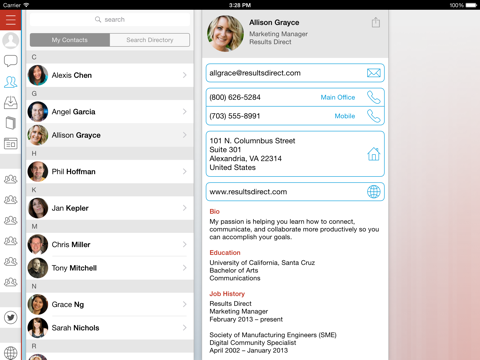This screenshot has height=360, width=480.
Task: Tap the share icon on Allison Grayce's profile
Action: pos(376,23)
